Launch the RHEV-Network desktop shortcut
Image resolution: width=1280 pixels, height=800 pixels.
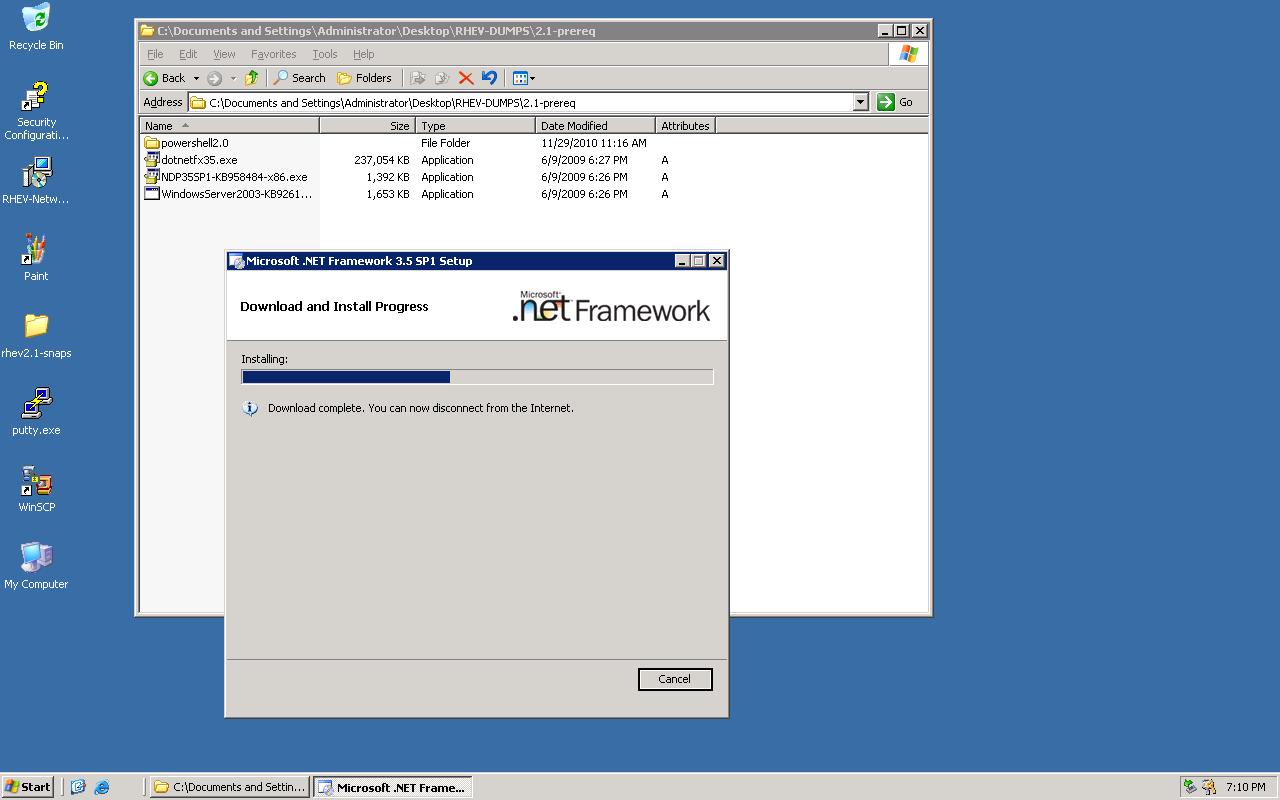[36, 181]
